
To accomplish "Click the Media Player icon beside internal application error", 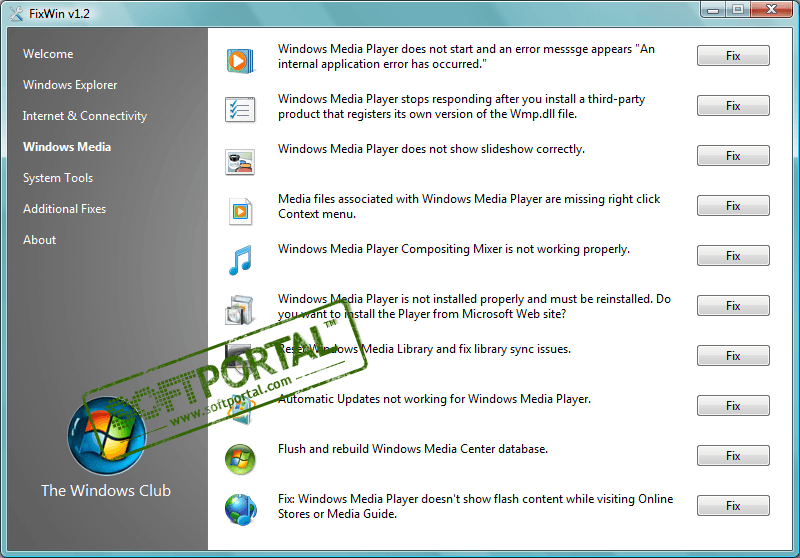I will coord(240,61).
